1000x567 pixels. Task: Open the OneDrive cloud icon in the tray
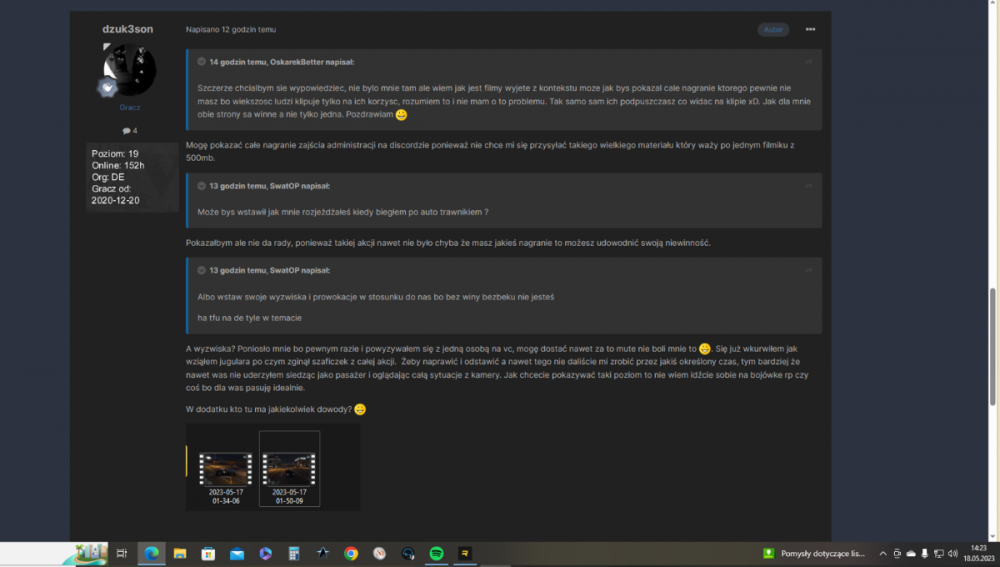click(911, 554)
